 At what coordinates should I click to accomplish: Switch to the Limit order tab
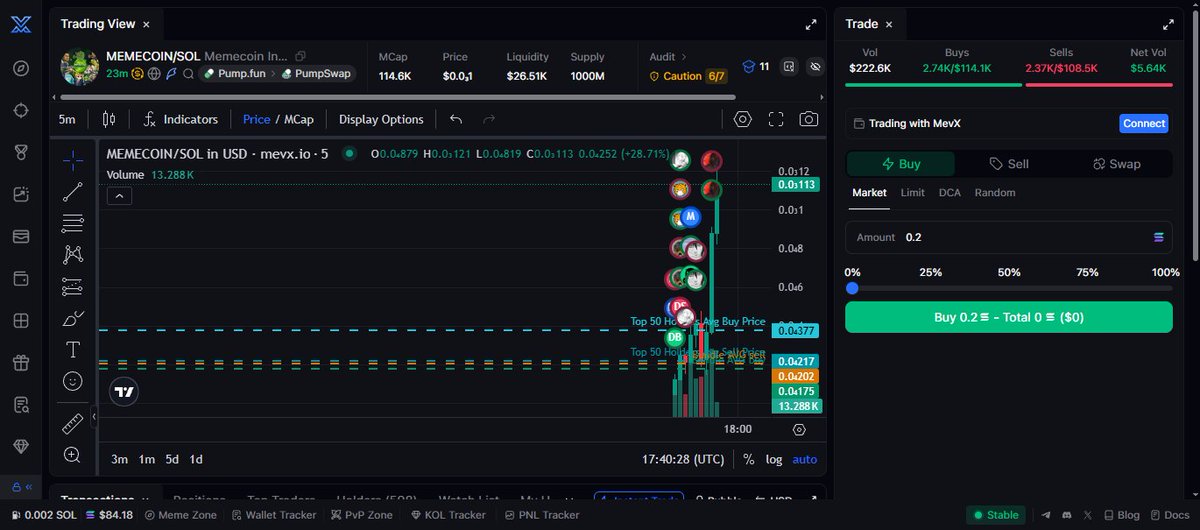[912, 192]
